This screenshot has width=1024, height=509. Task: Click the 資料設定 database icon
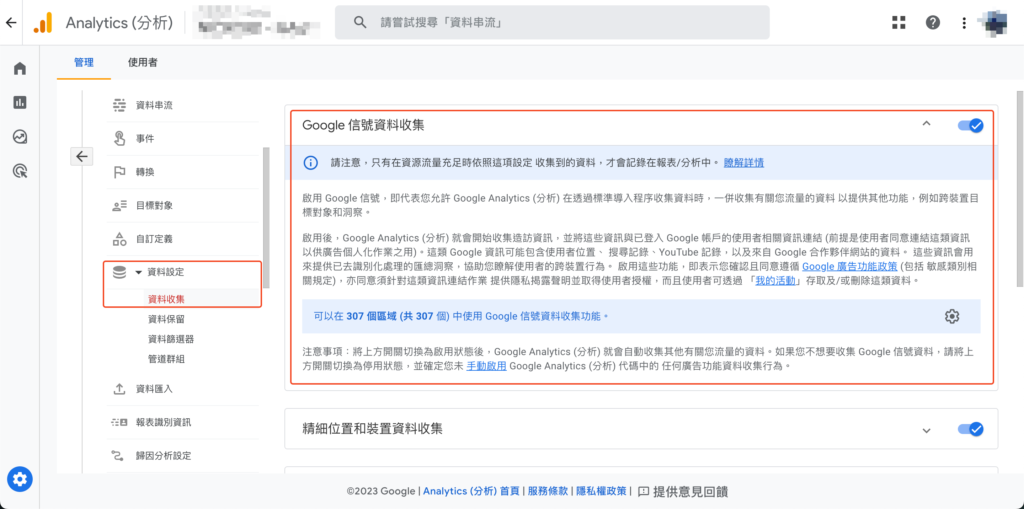[x=119, y=272]
